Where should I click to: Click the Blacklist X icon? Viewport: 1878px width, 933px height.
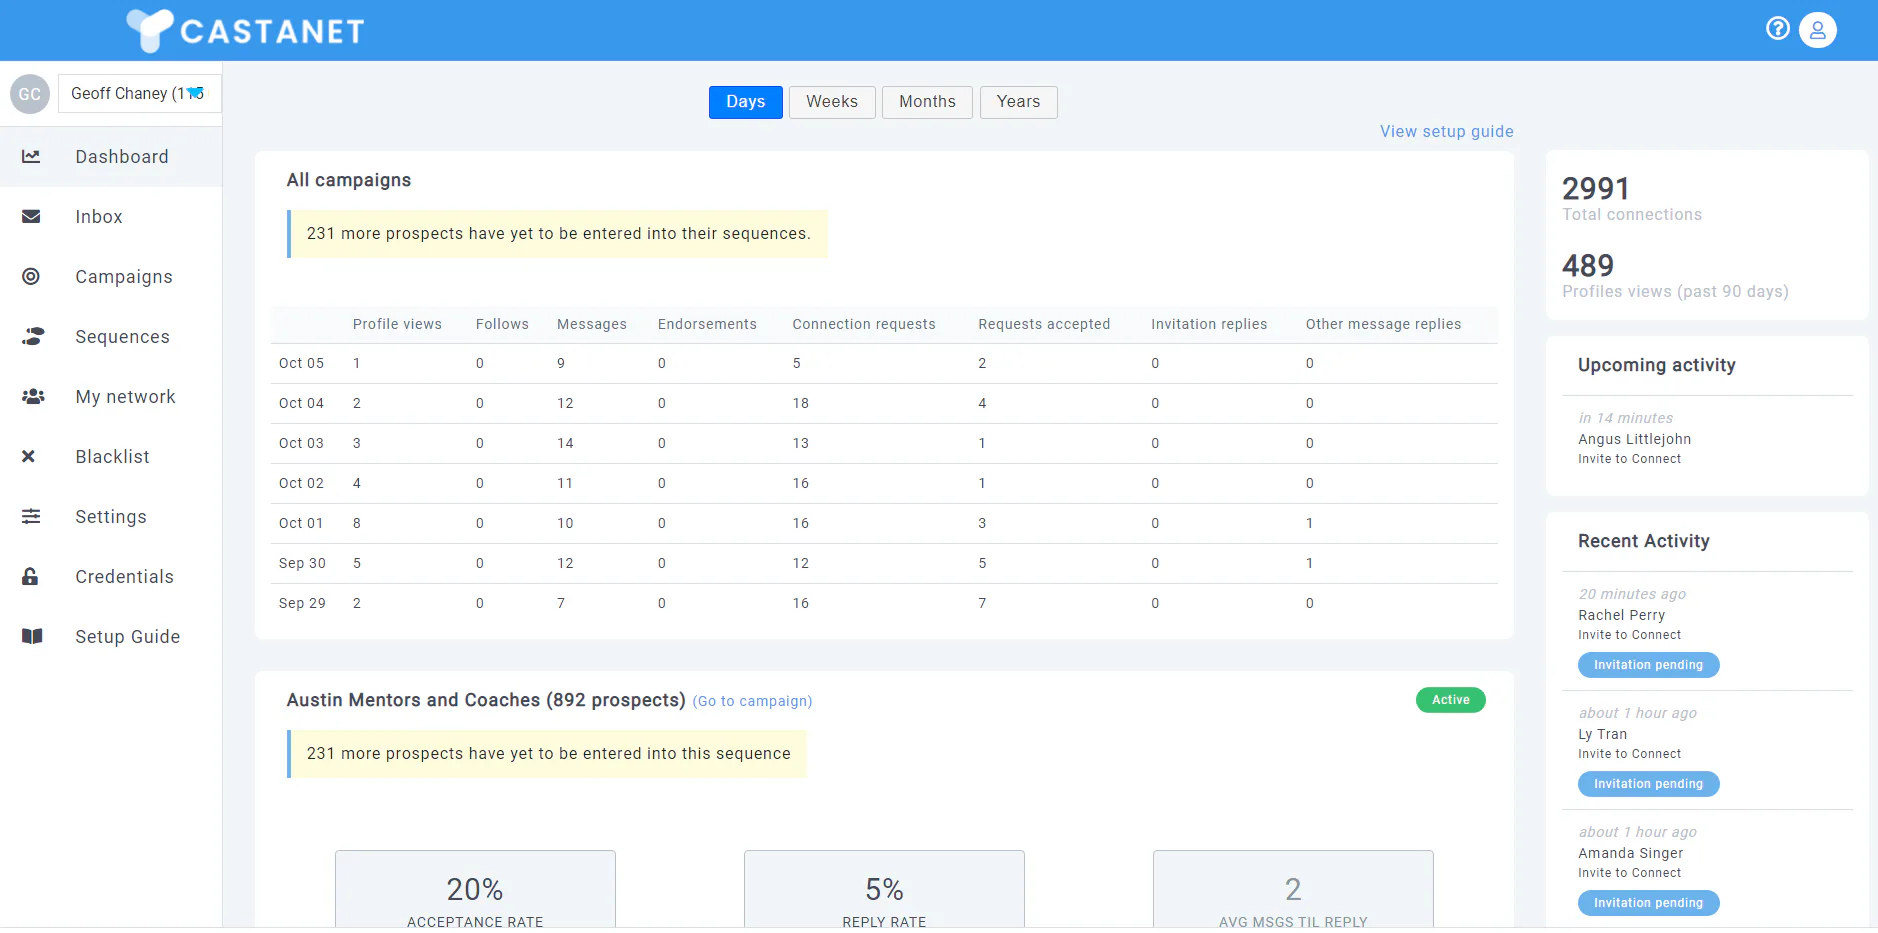point(28,457)
